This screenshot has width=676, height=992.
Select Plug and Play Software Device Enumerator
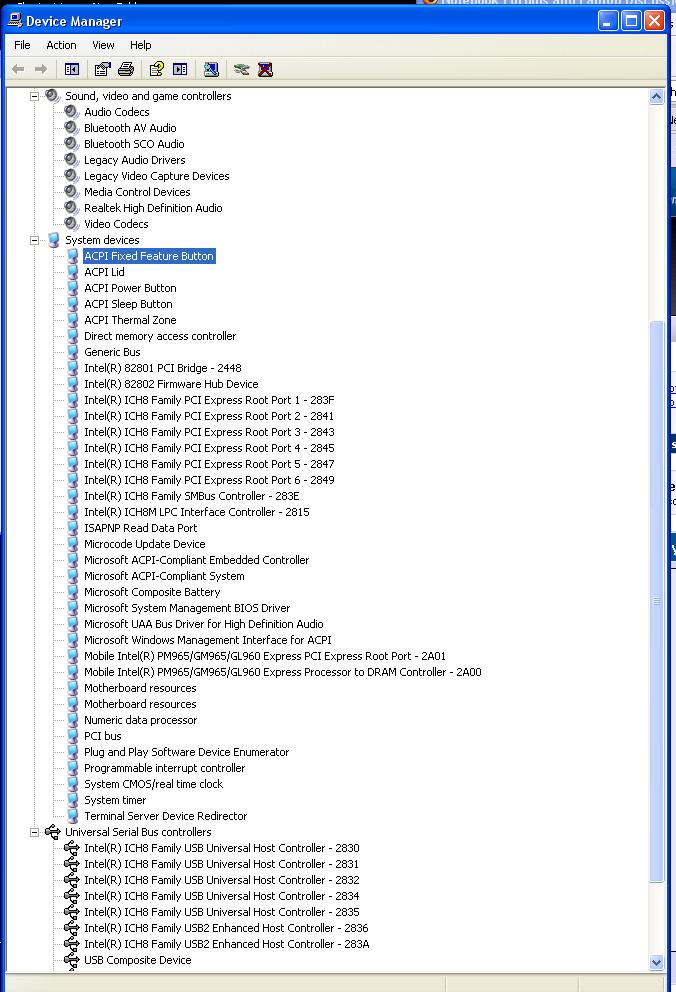187,752
